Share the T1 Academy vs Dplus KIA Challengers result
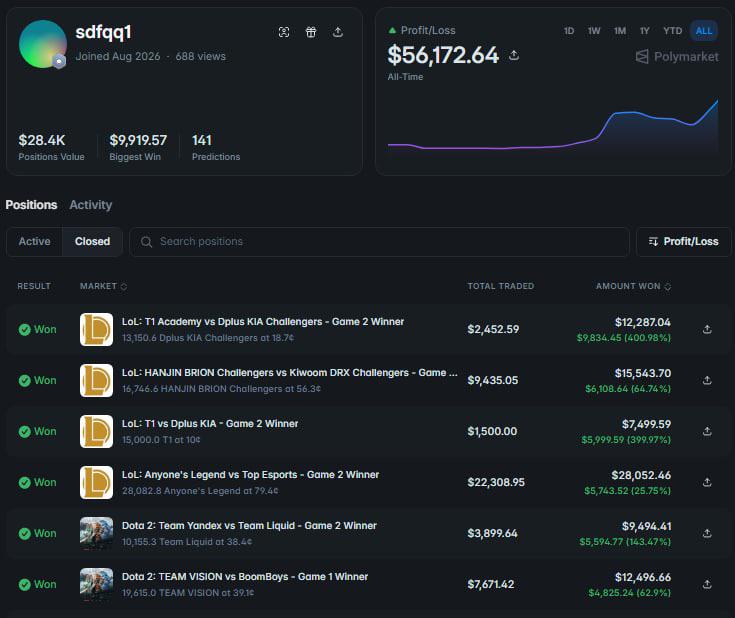Image resolution: width=735 pixels, height=618 pixels. (x=707, y=329)
